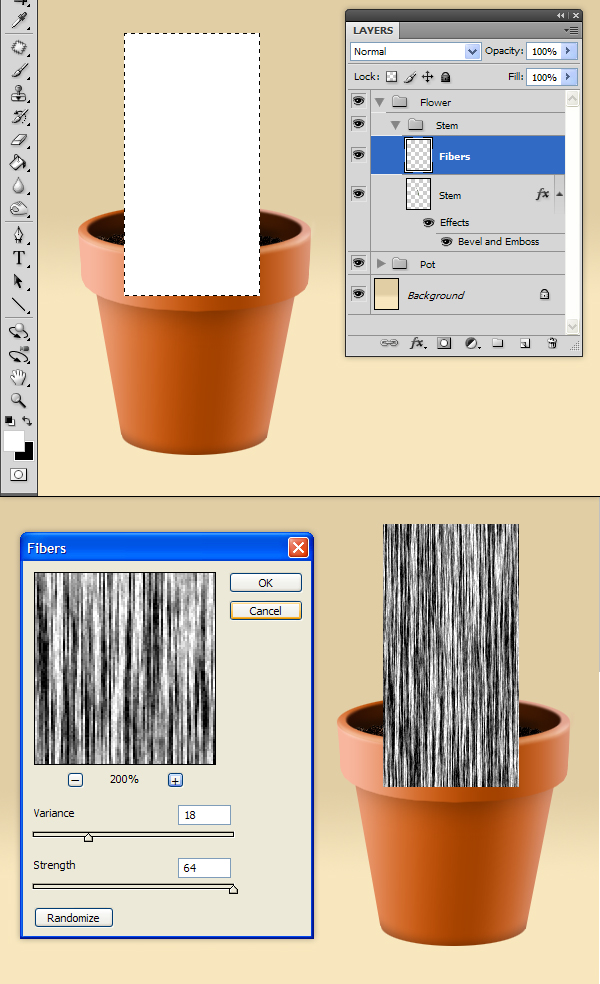Screen dimensions: 600x984
Task: Click the Variance slider handle
Action: tap(88, 837)
